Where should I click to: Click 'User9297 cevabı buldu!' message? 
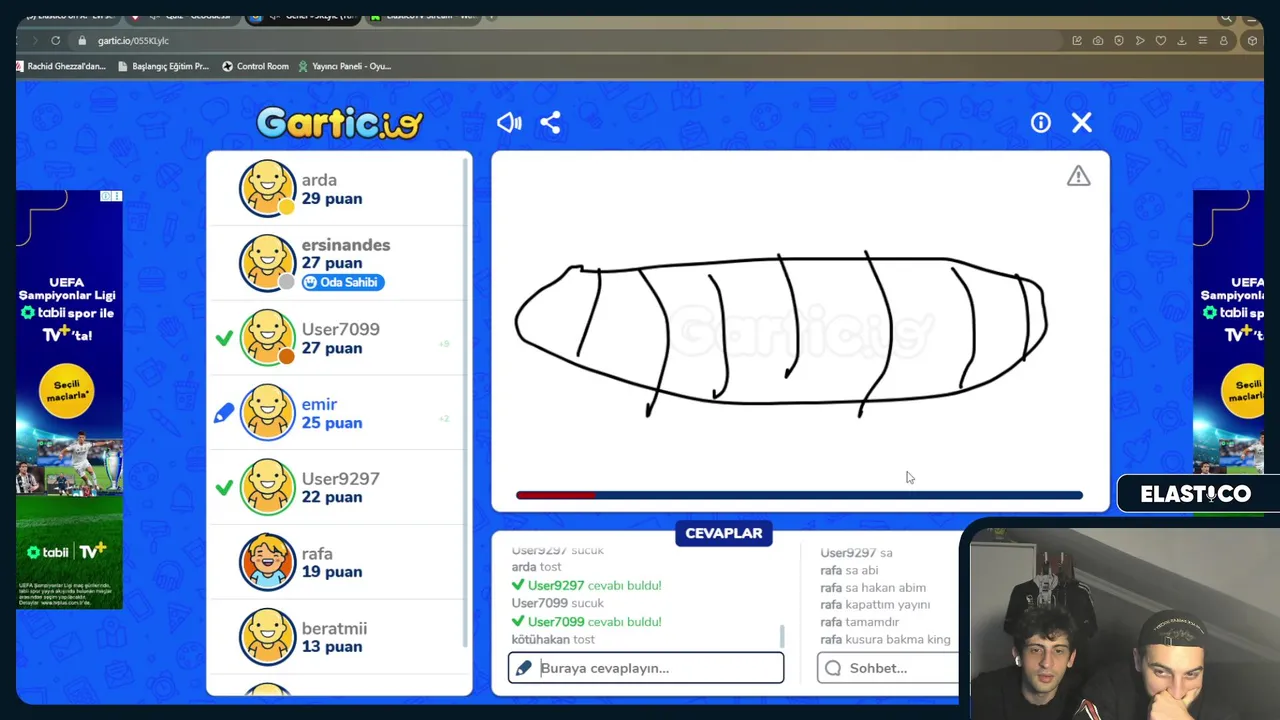[x=586, y=585]
